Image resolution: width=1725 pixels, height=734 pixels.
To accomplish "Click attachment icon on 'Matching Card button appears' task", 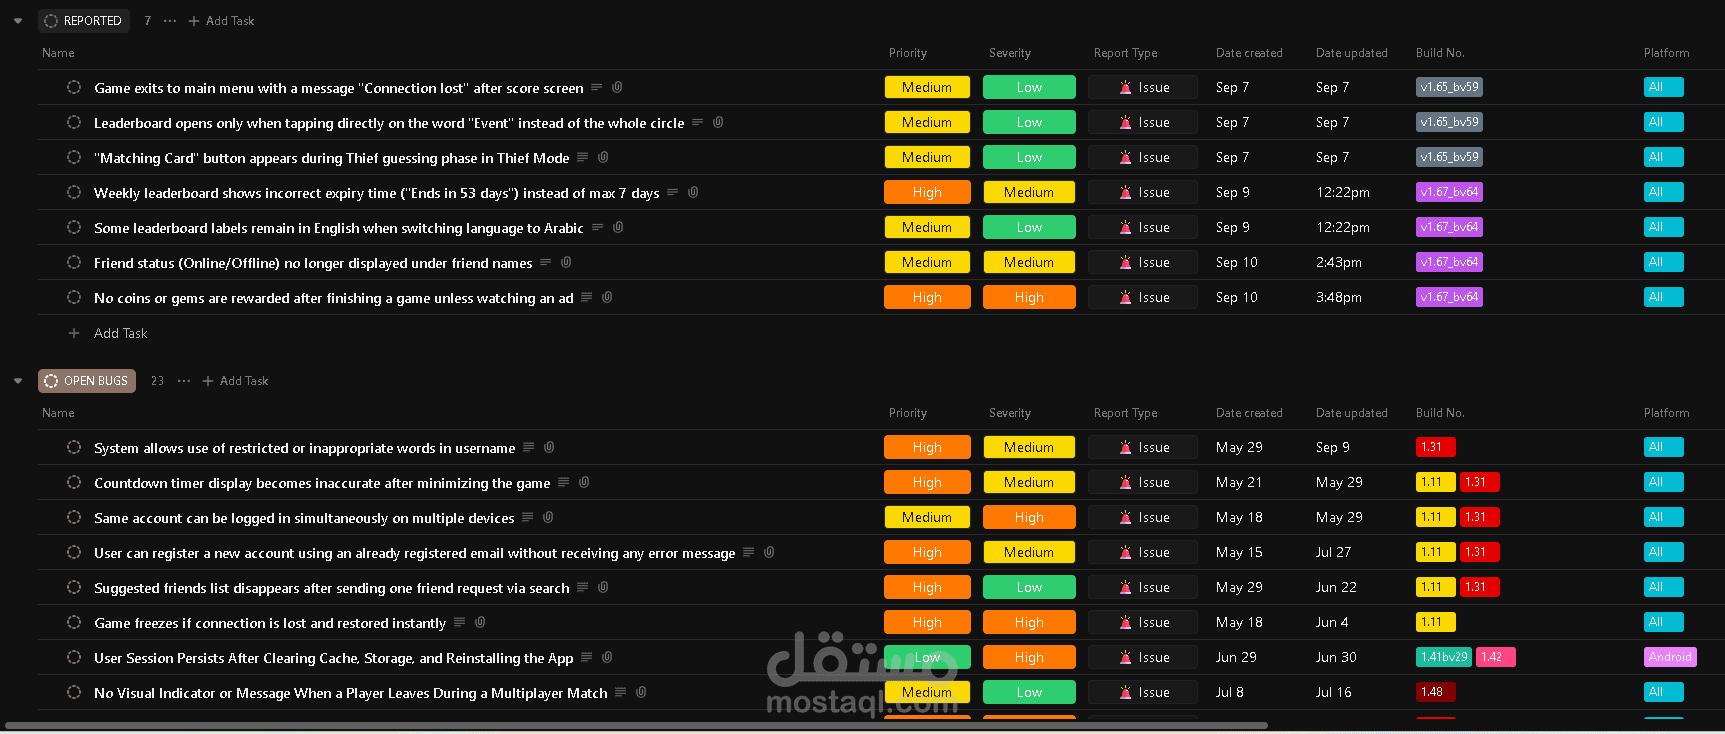I will click(x=603, y=157).
